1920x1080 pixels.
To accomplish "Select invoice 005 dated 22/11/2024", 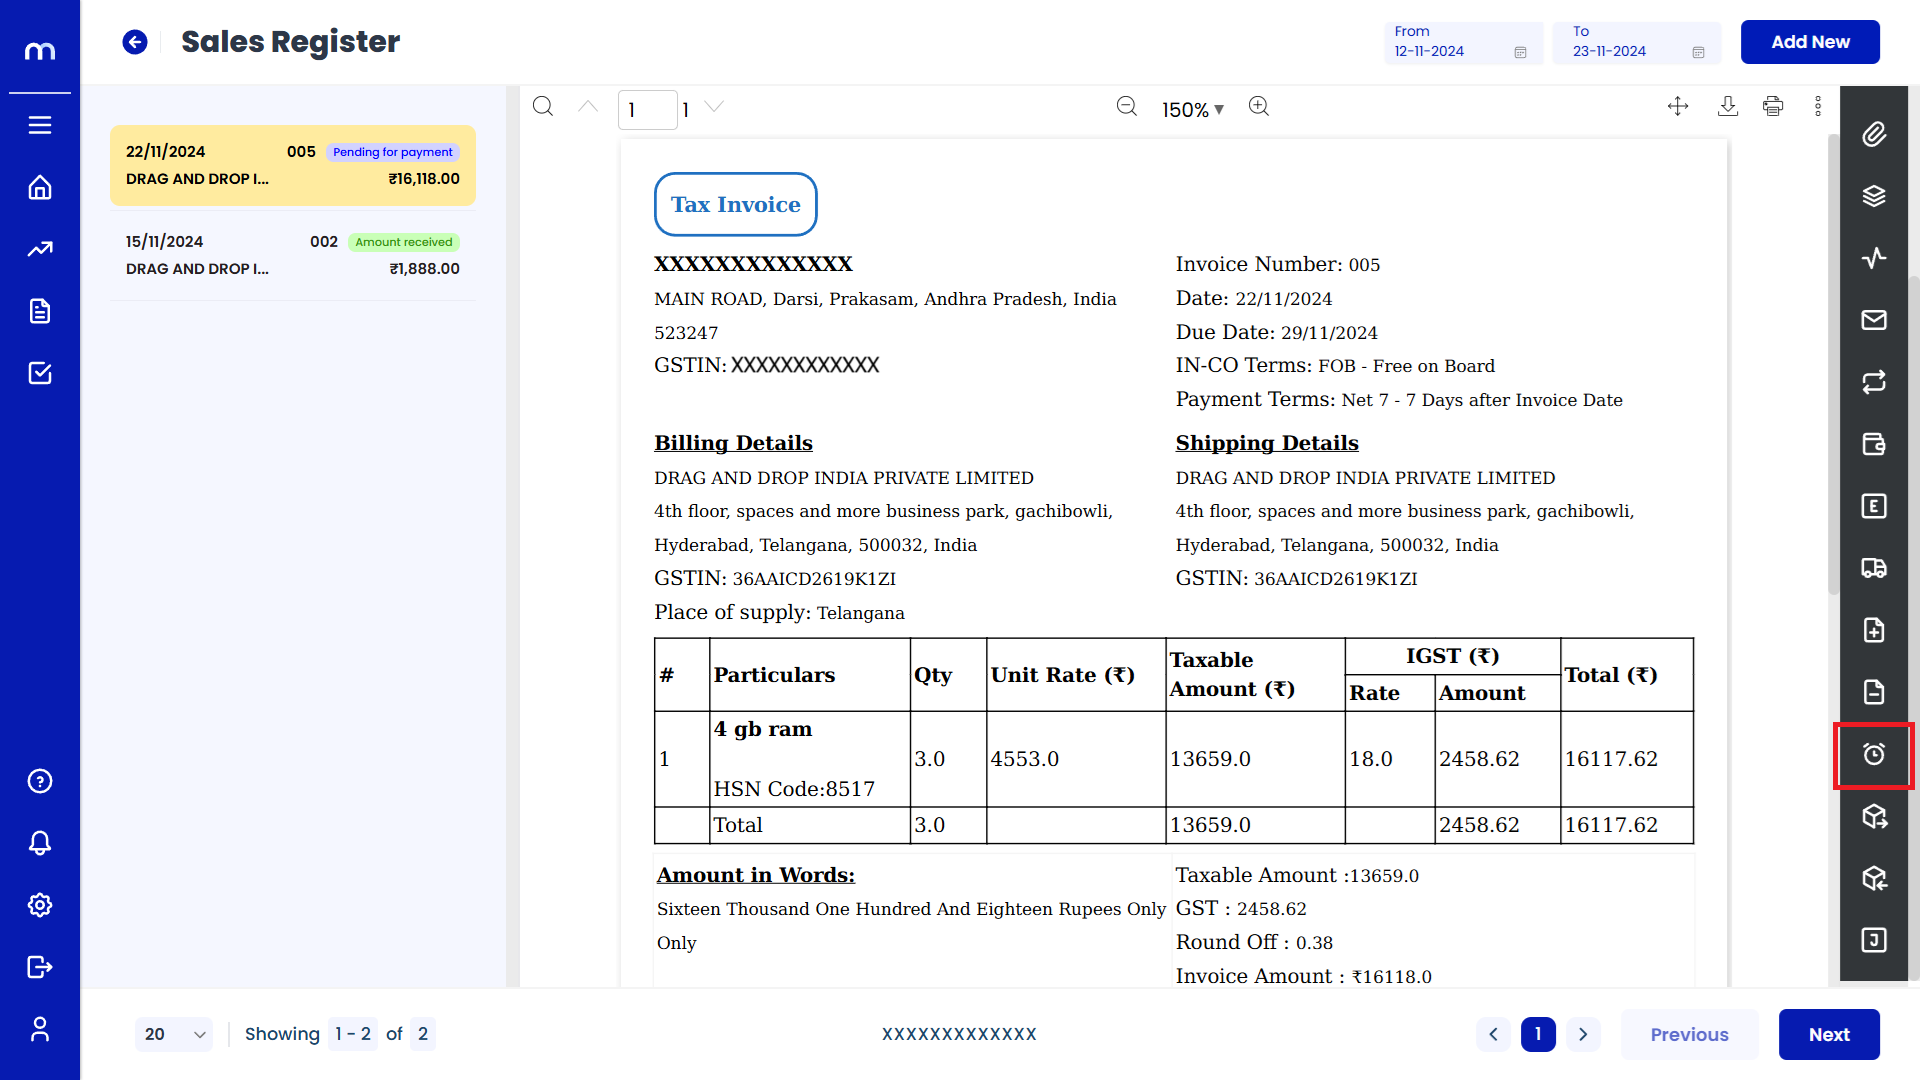I will click(x=293, y=165).
